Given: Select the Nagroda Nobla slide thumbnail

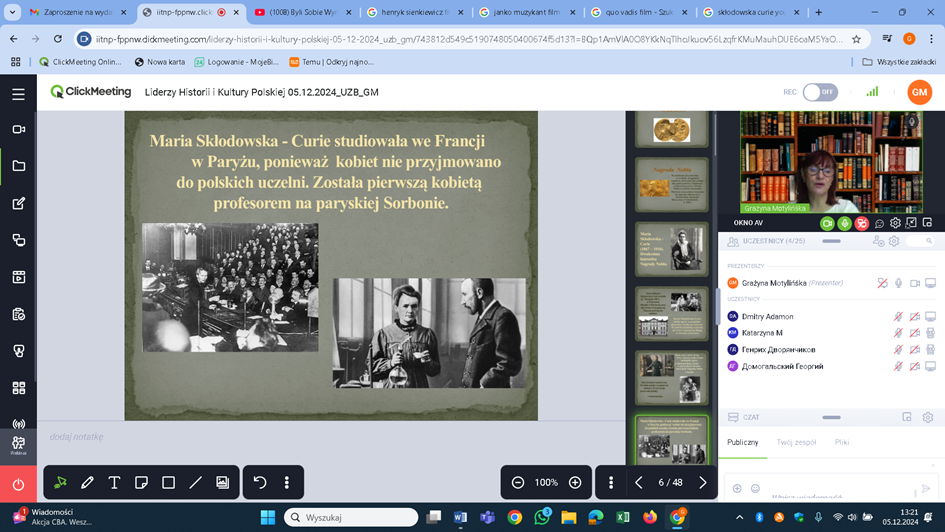Looking at the screenshot, I should 671,184.
